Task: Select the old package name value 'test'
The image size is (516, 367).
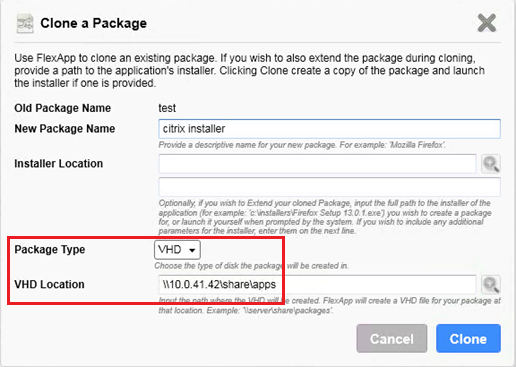Action: (167, 108)
